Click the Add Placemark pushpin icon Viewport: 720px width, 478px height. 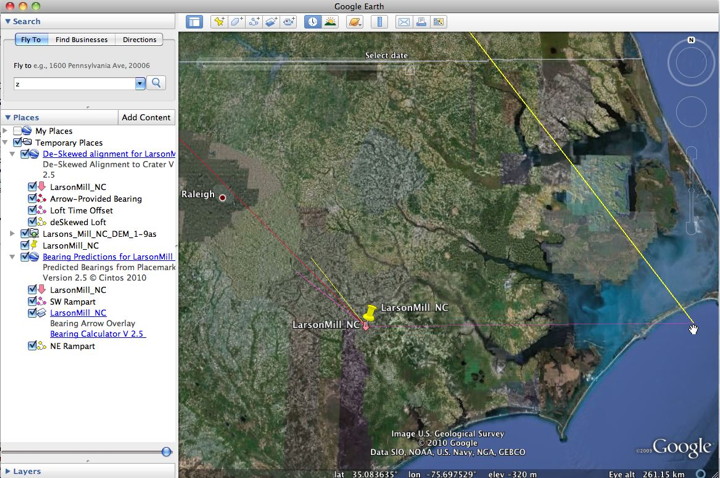point(219,21)
